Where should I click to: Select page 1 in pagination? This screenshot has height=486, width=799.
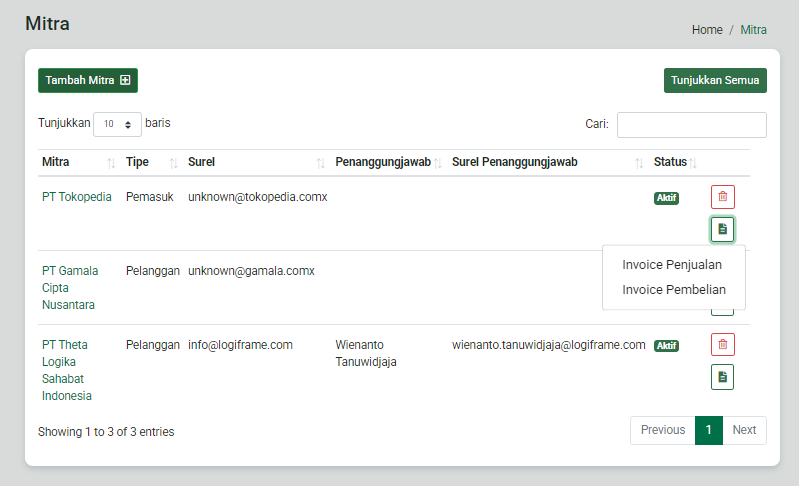click(708, 430)
